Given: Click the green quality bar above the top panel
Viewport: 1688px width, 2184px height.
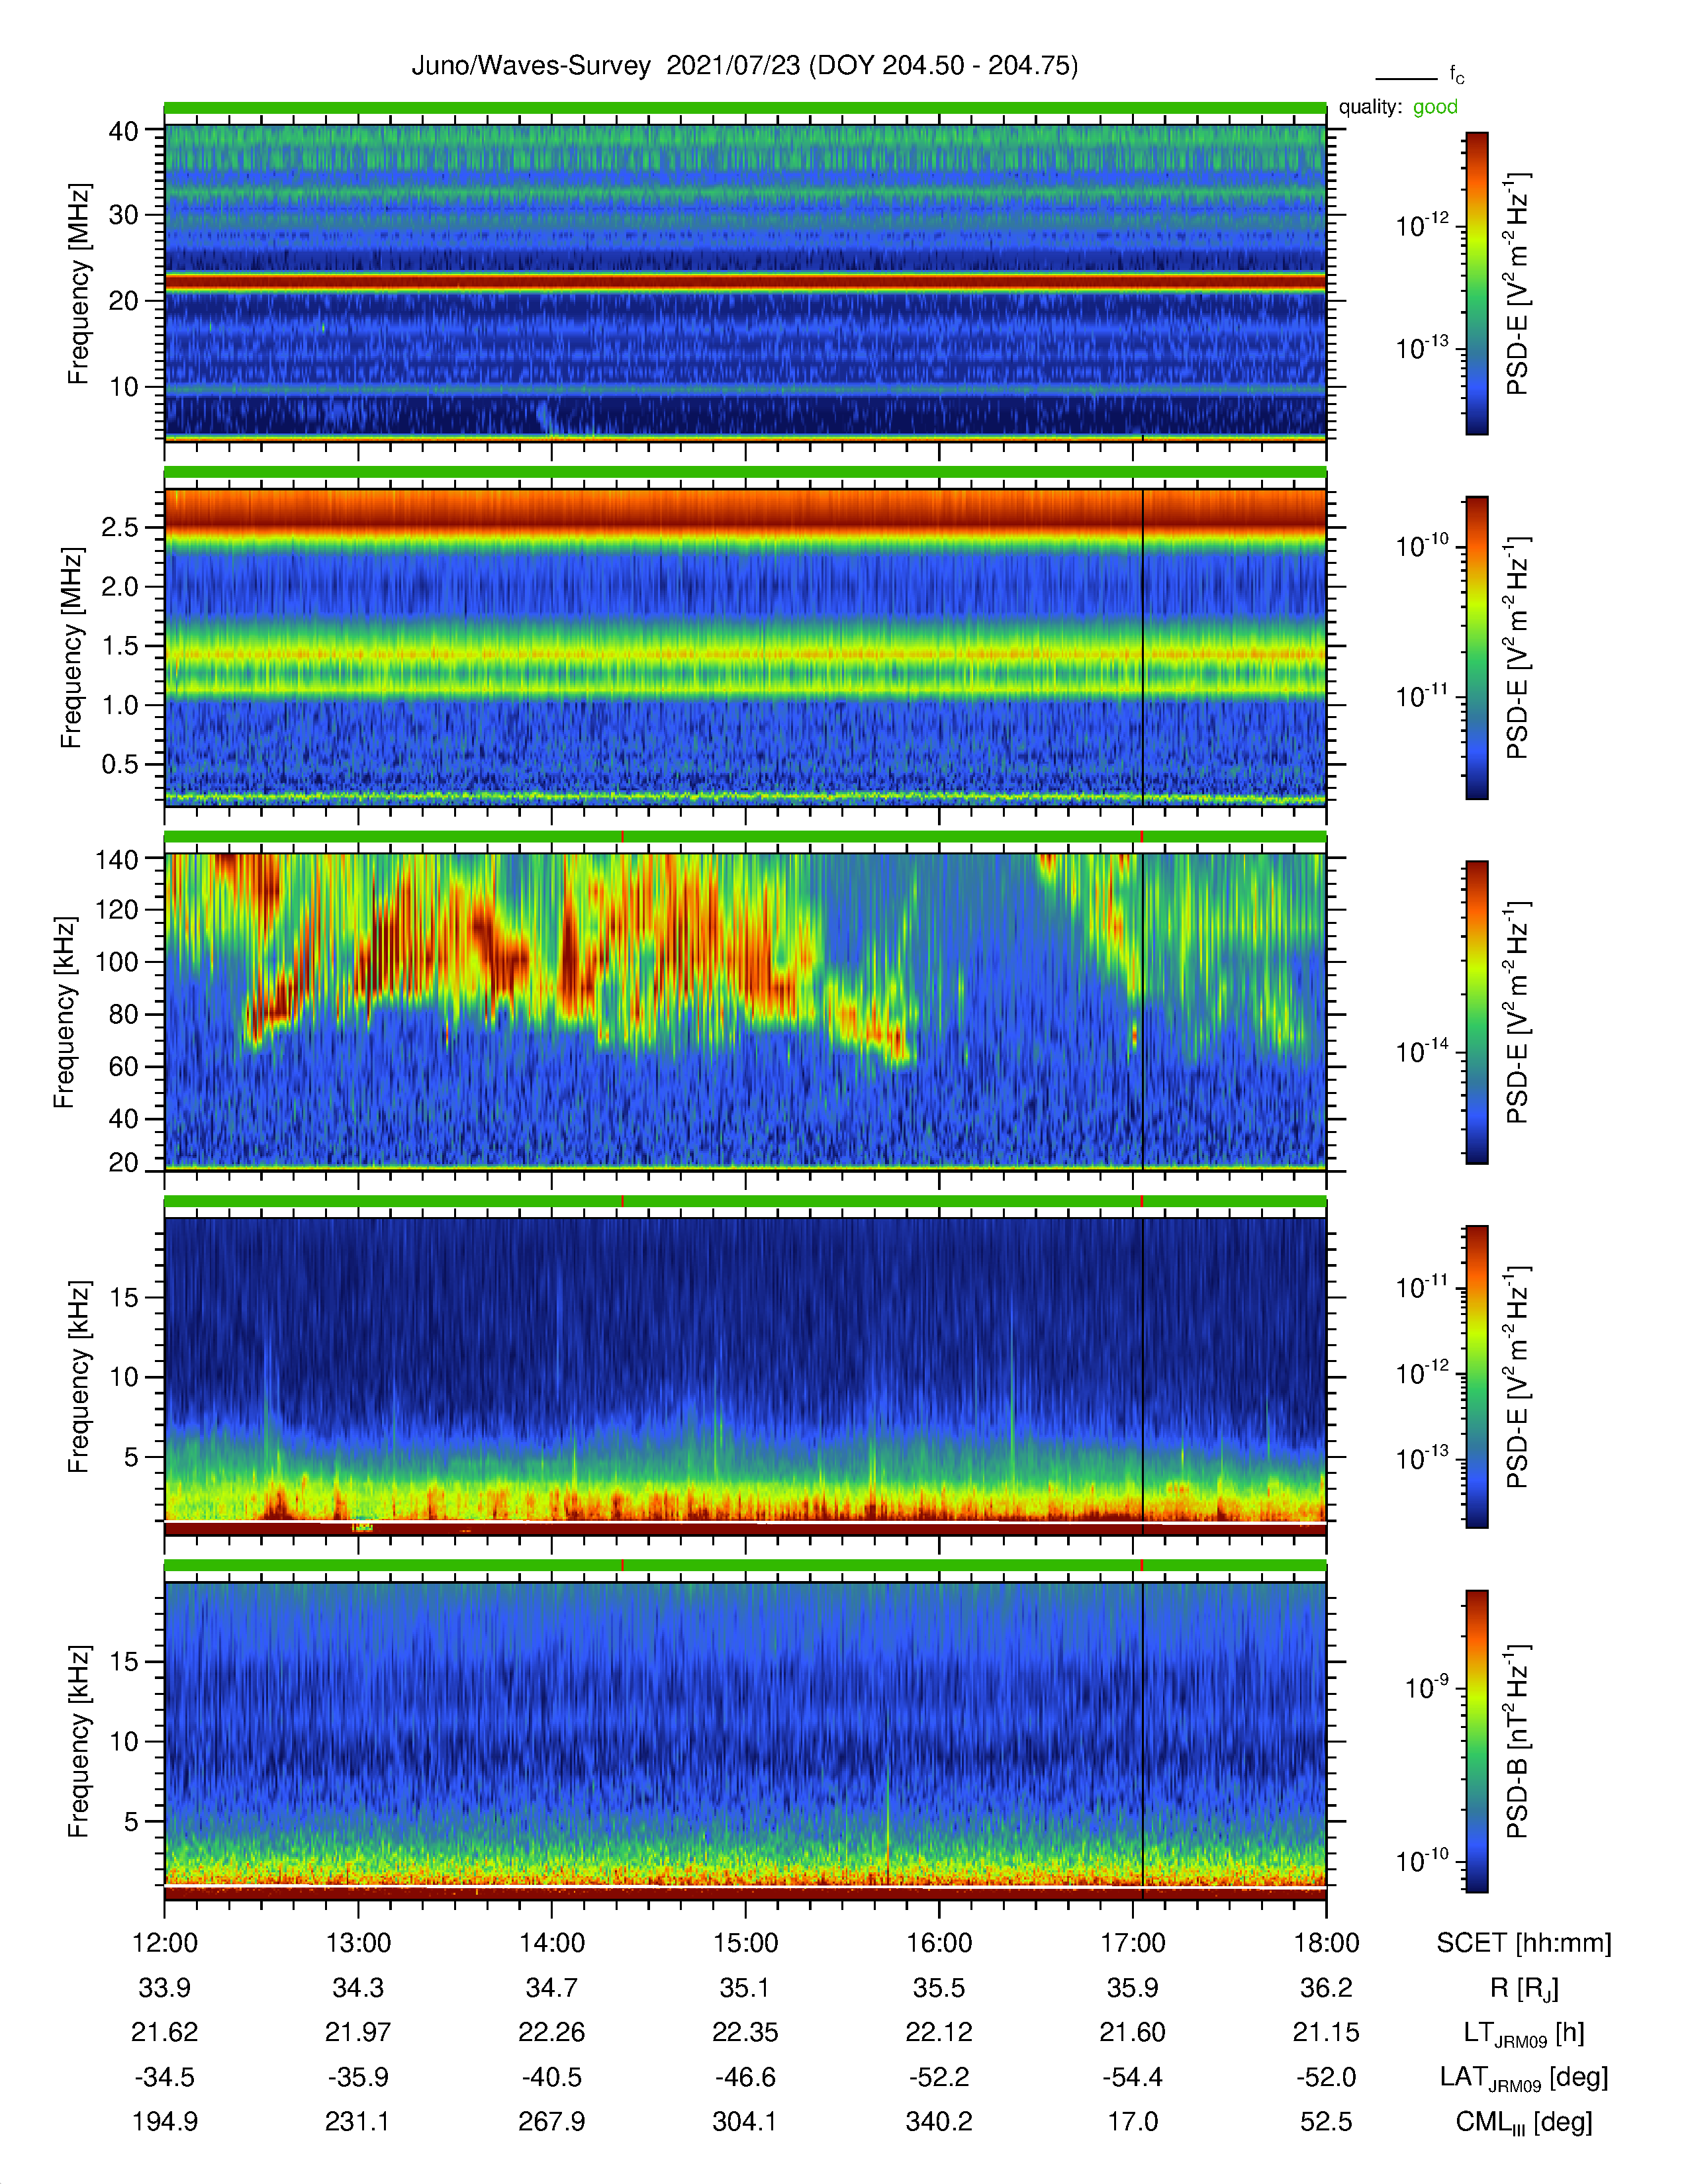Looking at the screenshot, I should 745,108.
